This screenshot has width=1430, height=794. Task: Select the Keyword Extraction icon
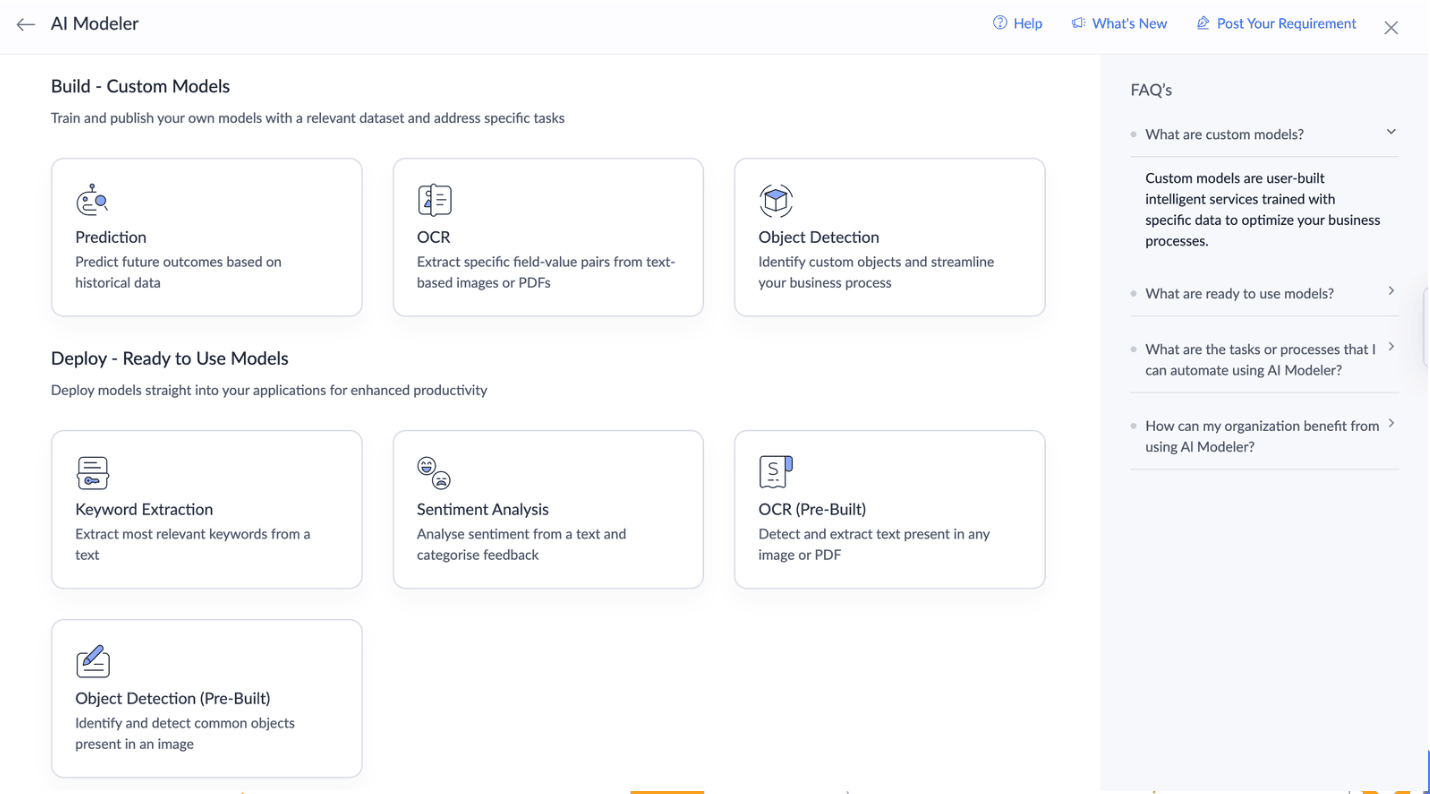tap(93, 472)
